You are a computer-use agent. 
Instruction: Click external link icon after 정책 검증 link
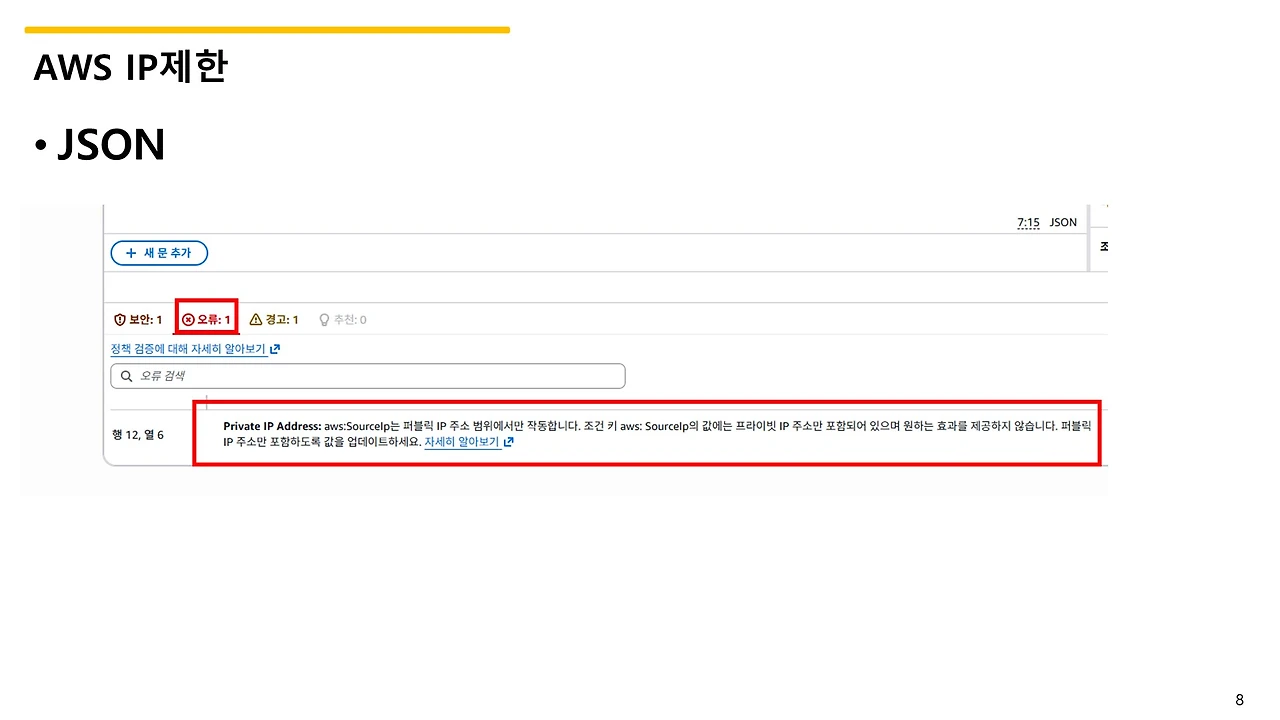(x=275, y=349)
